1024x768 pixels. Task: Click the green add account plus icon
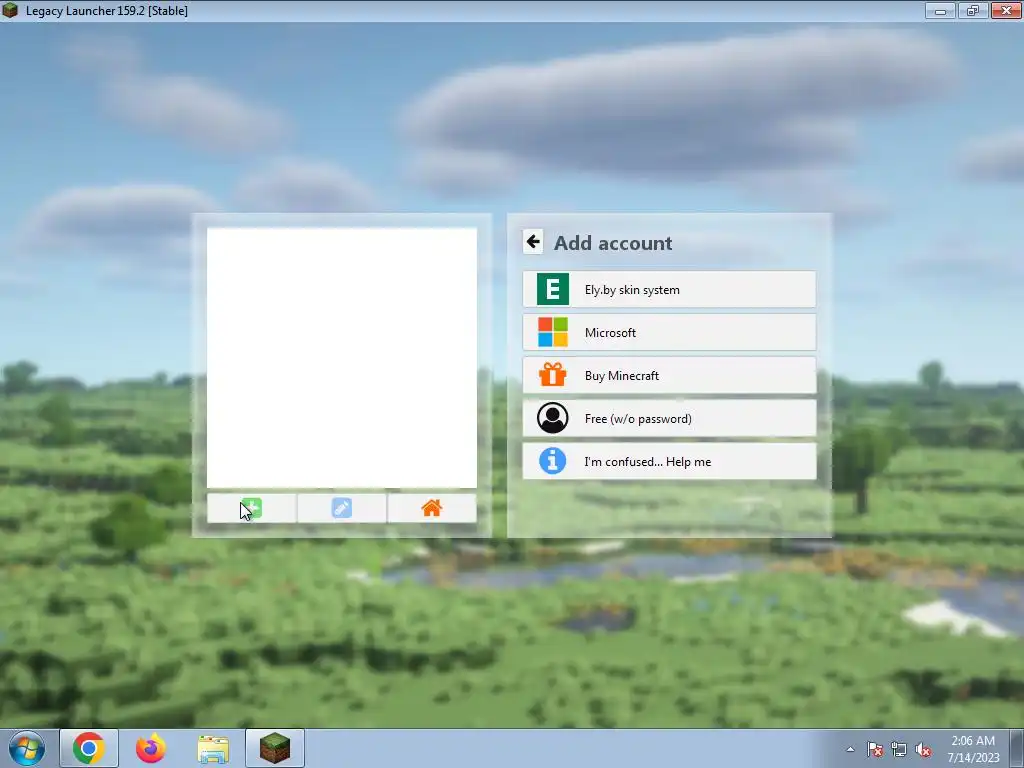(x=251, y=508)
